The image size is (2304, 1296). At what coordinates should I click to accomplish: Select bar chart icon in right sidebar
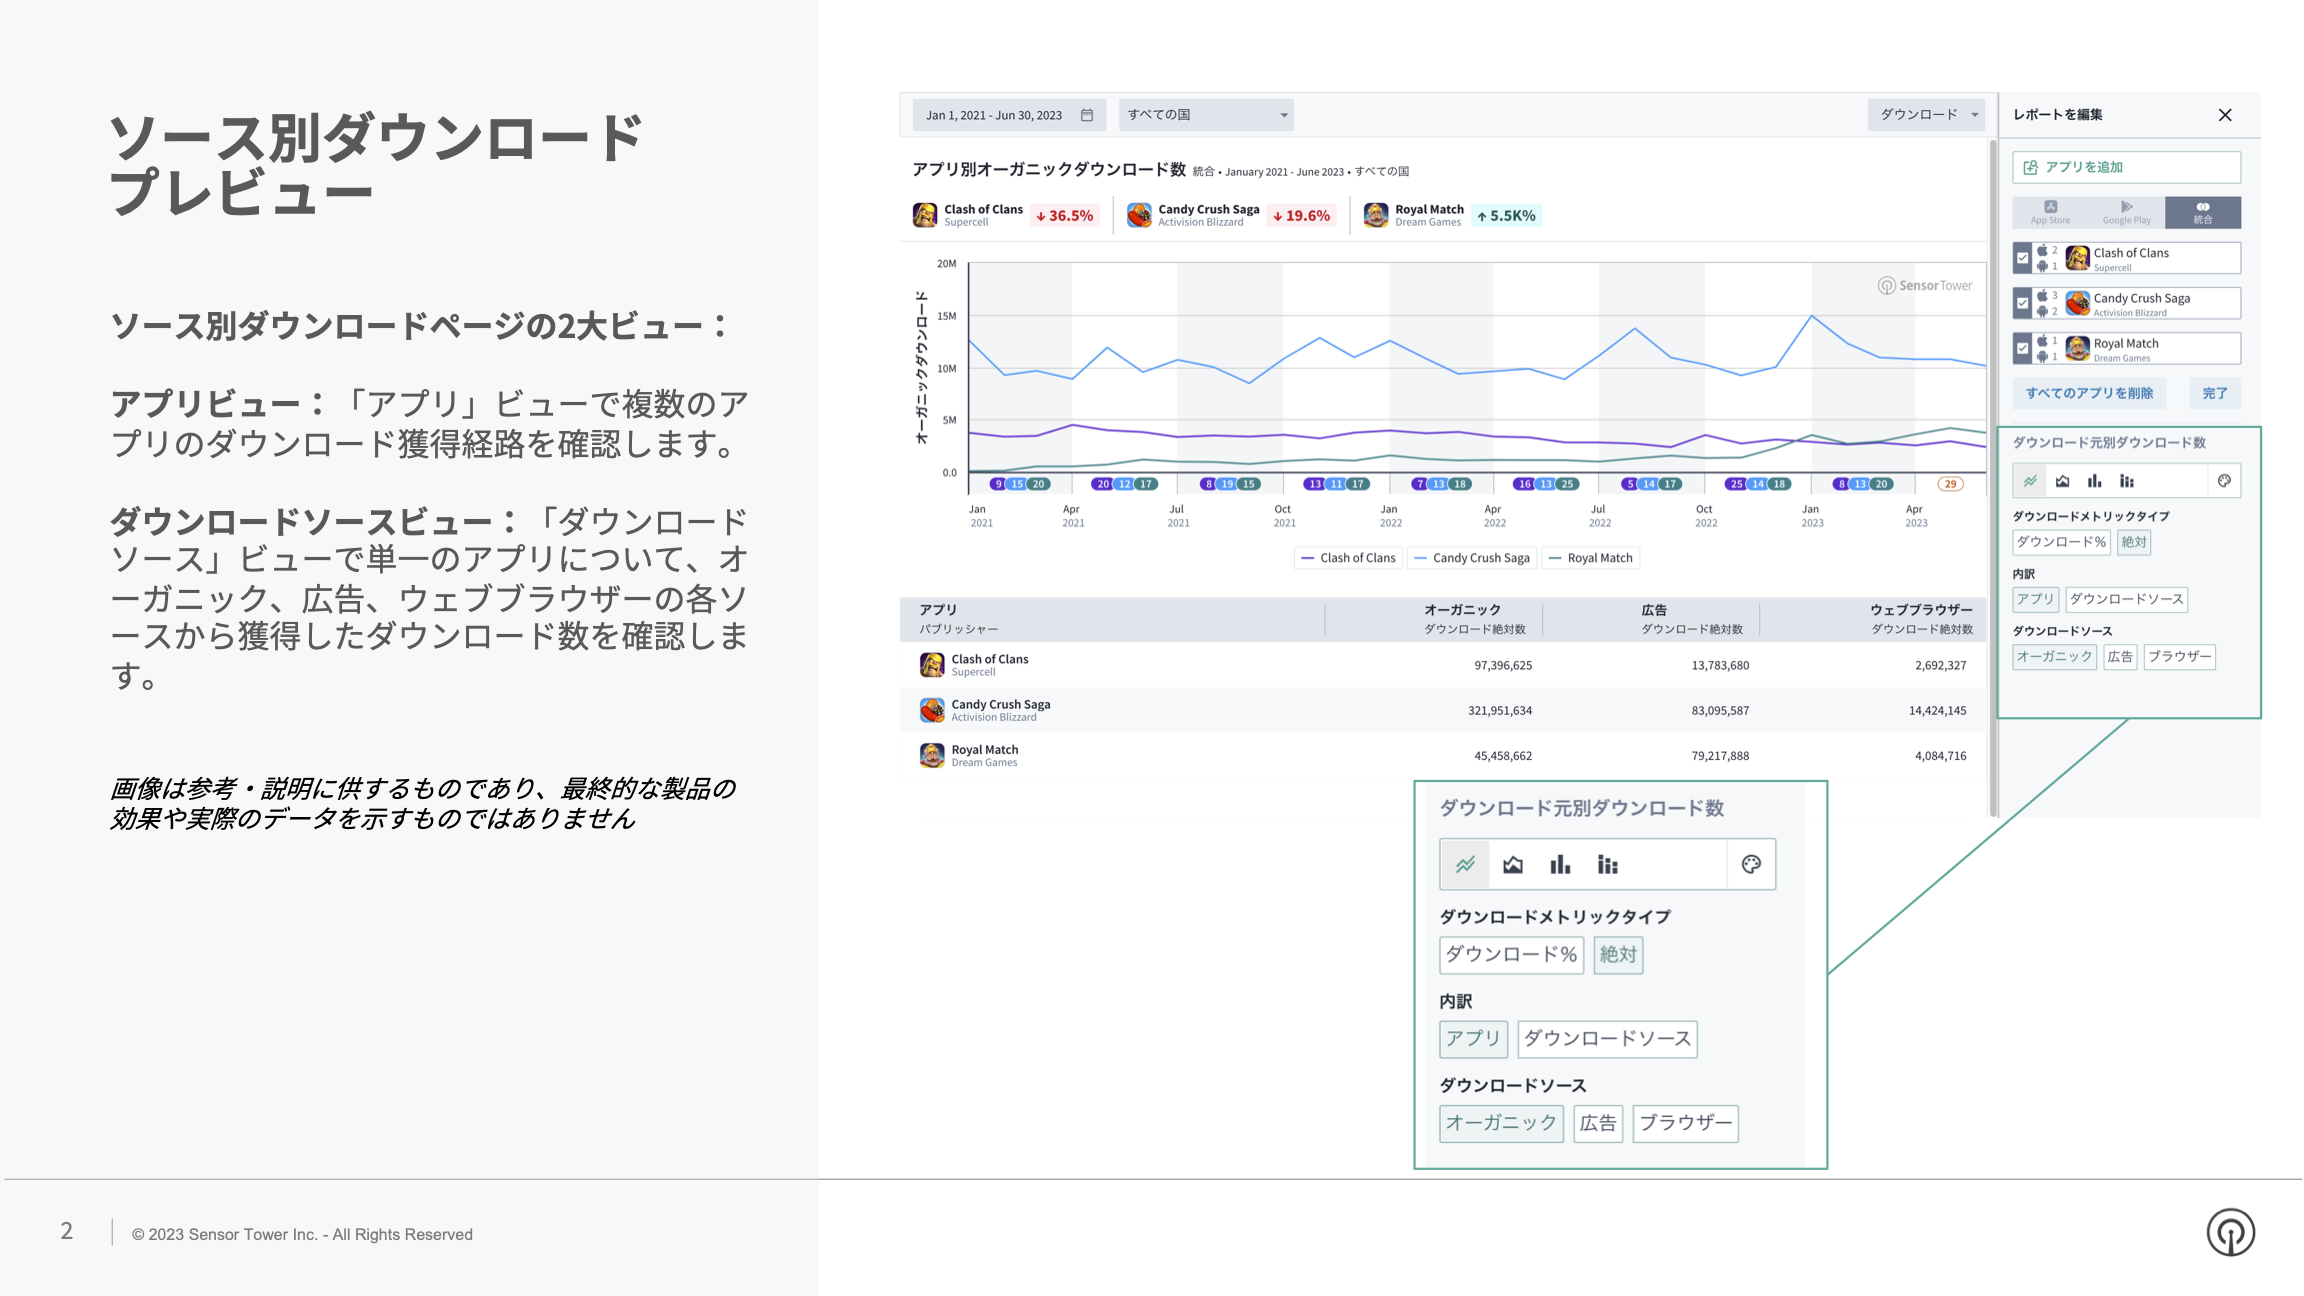click(2094, 481)
